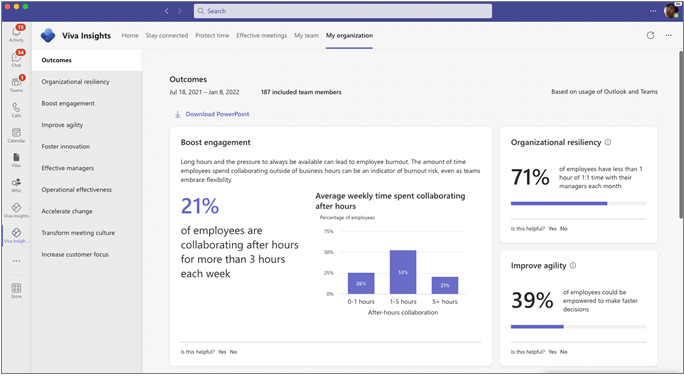Screen dimensions: 684x376
Task: Answer Yes on Boost engagement helpful prompt
Action: pos(222,352)
